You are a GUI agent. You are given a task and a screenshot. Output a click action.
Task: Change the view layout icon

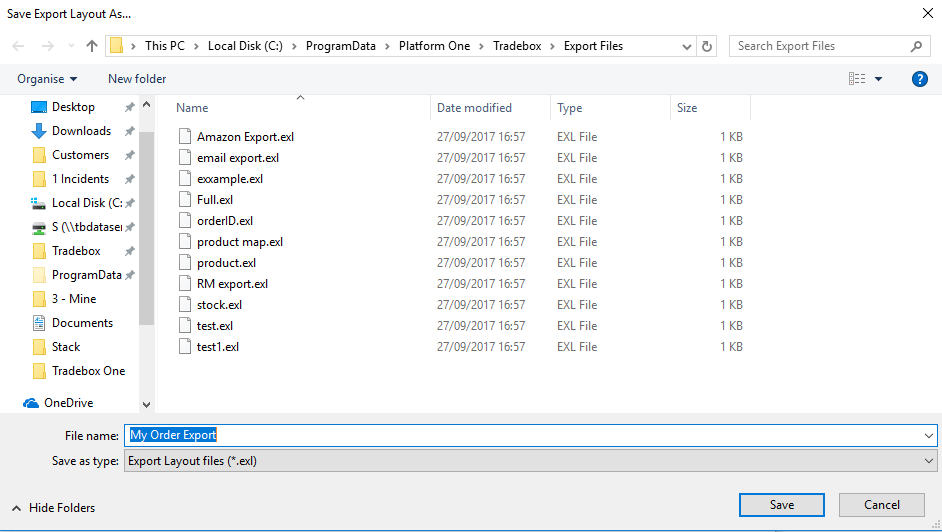(x=857, y=79)
